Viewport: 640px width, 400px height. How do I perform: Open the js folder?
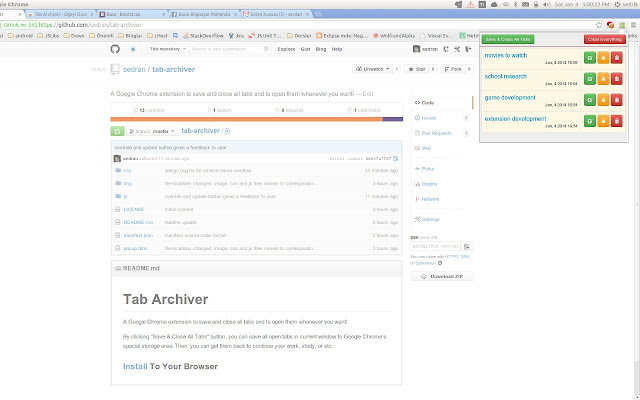pyautogui.click(x=126, y=196)
